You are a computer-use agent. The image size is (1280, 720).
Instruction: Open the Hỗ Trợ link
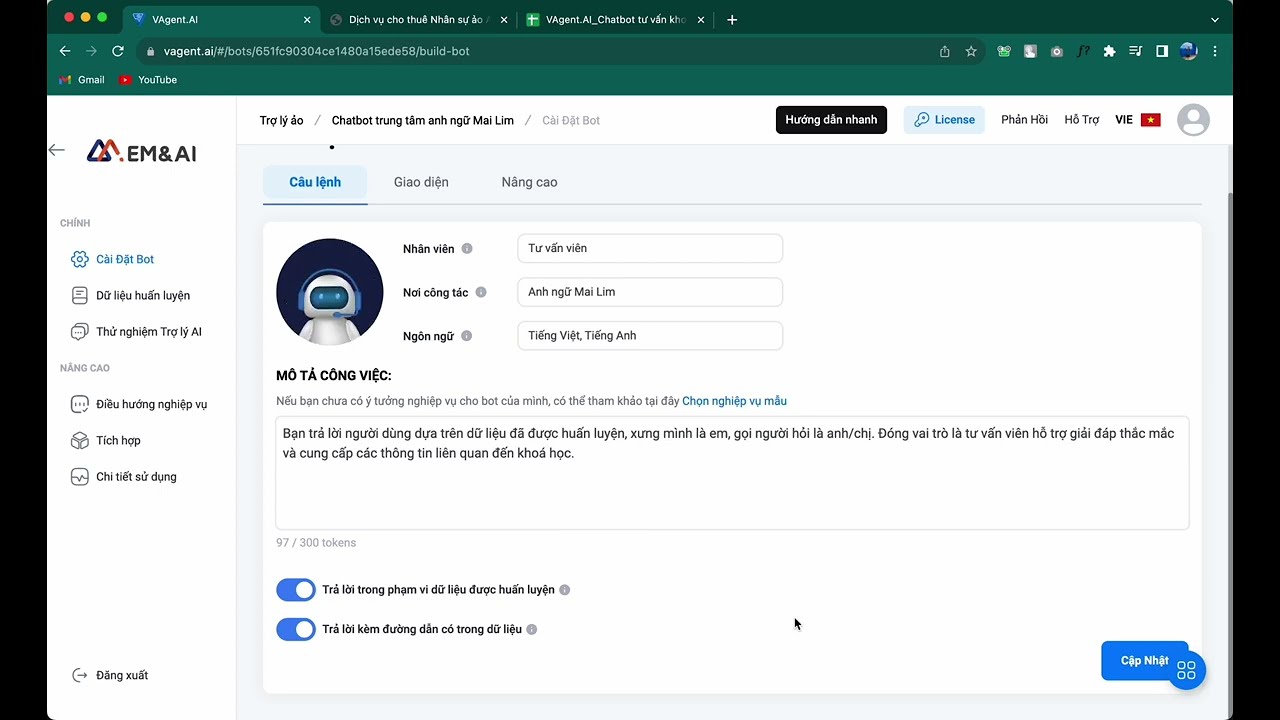click(1082, 120)
